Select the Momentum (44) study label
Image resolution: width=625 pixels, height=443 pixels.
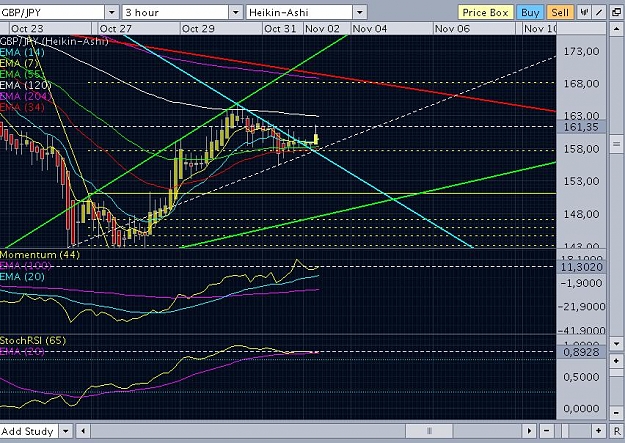tap(40, 254)
